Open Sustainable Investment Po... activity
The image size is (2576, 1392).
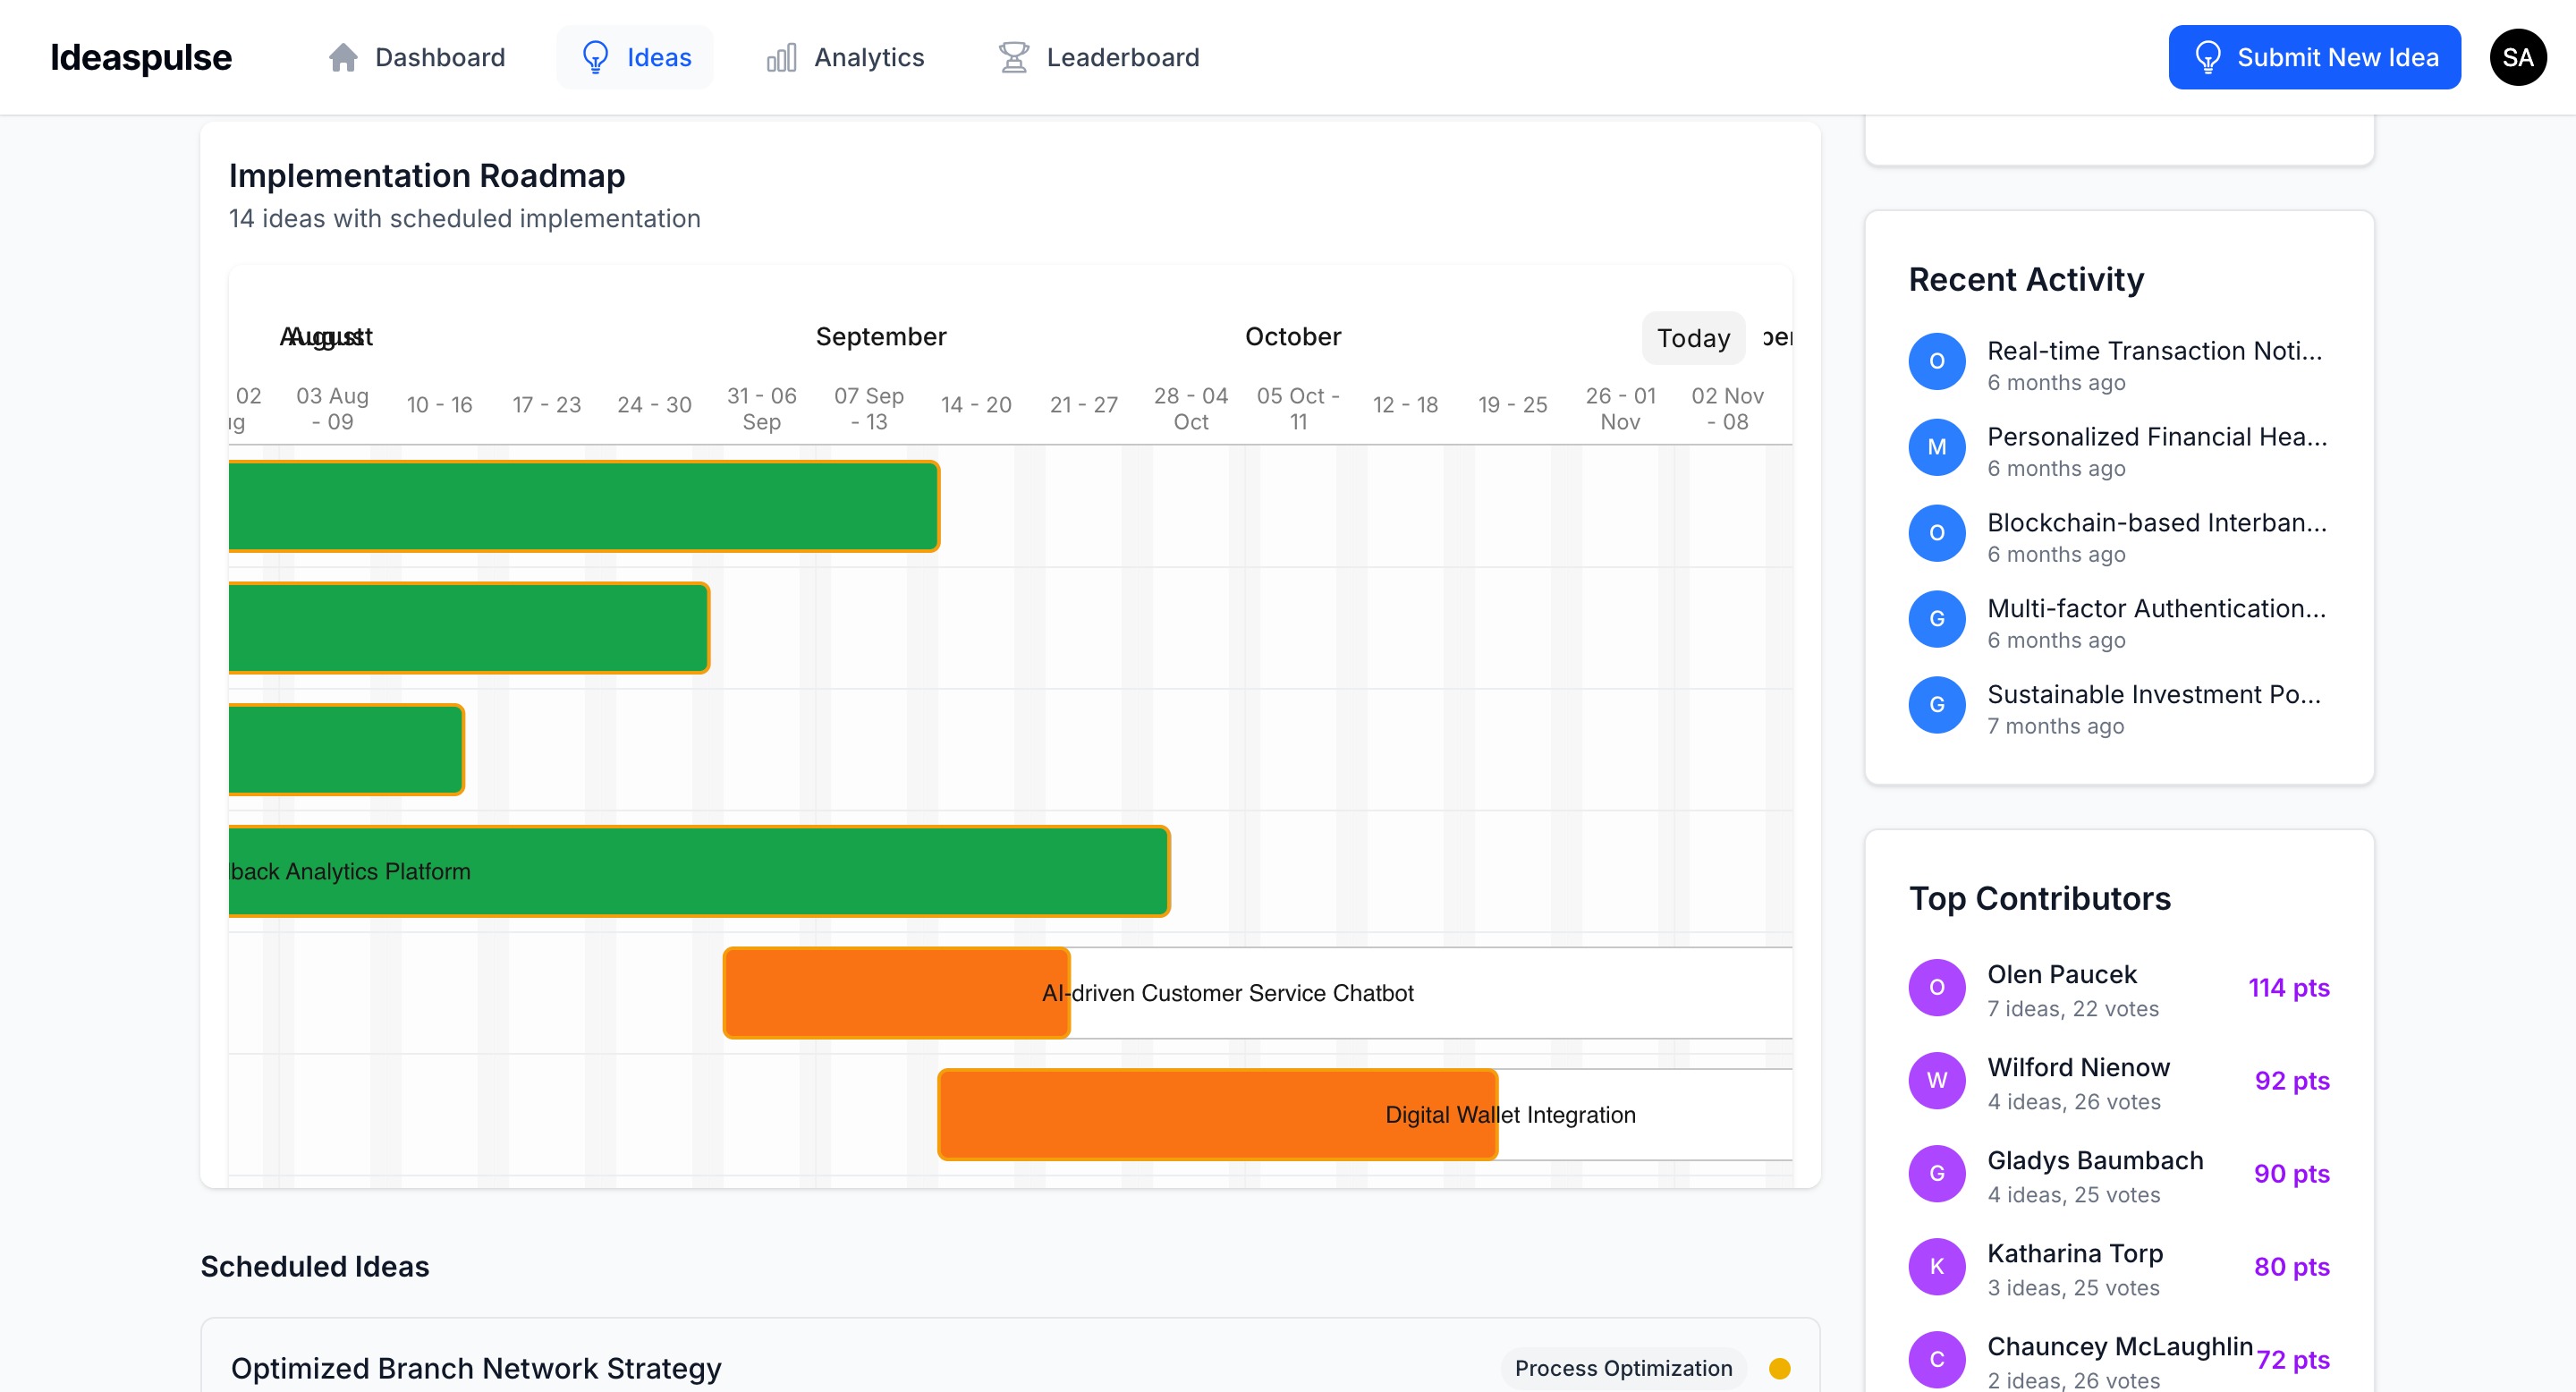click(2154, 695)
